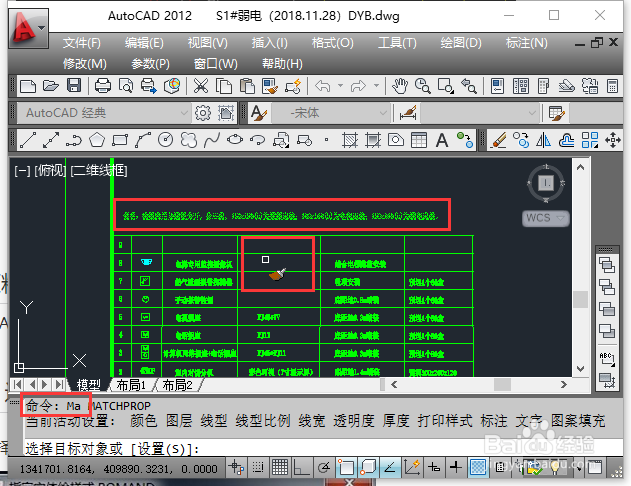The width and height of the screenshot is (631, 486).
Task: Open the Table Style icon
Action: point(557,113)
